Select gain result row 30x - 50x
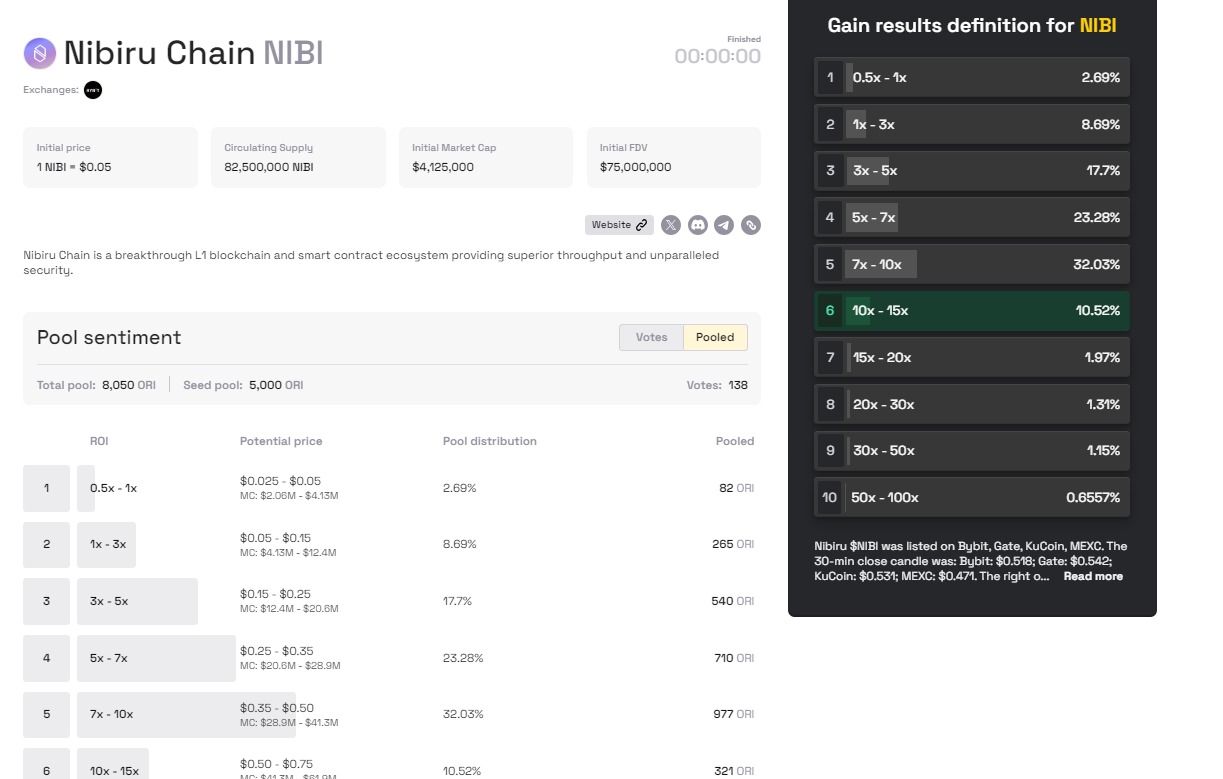The image size is (1223, 779). click(x=972, y=451)
